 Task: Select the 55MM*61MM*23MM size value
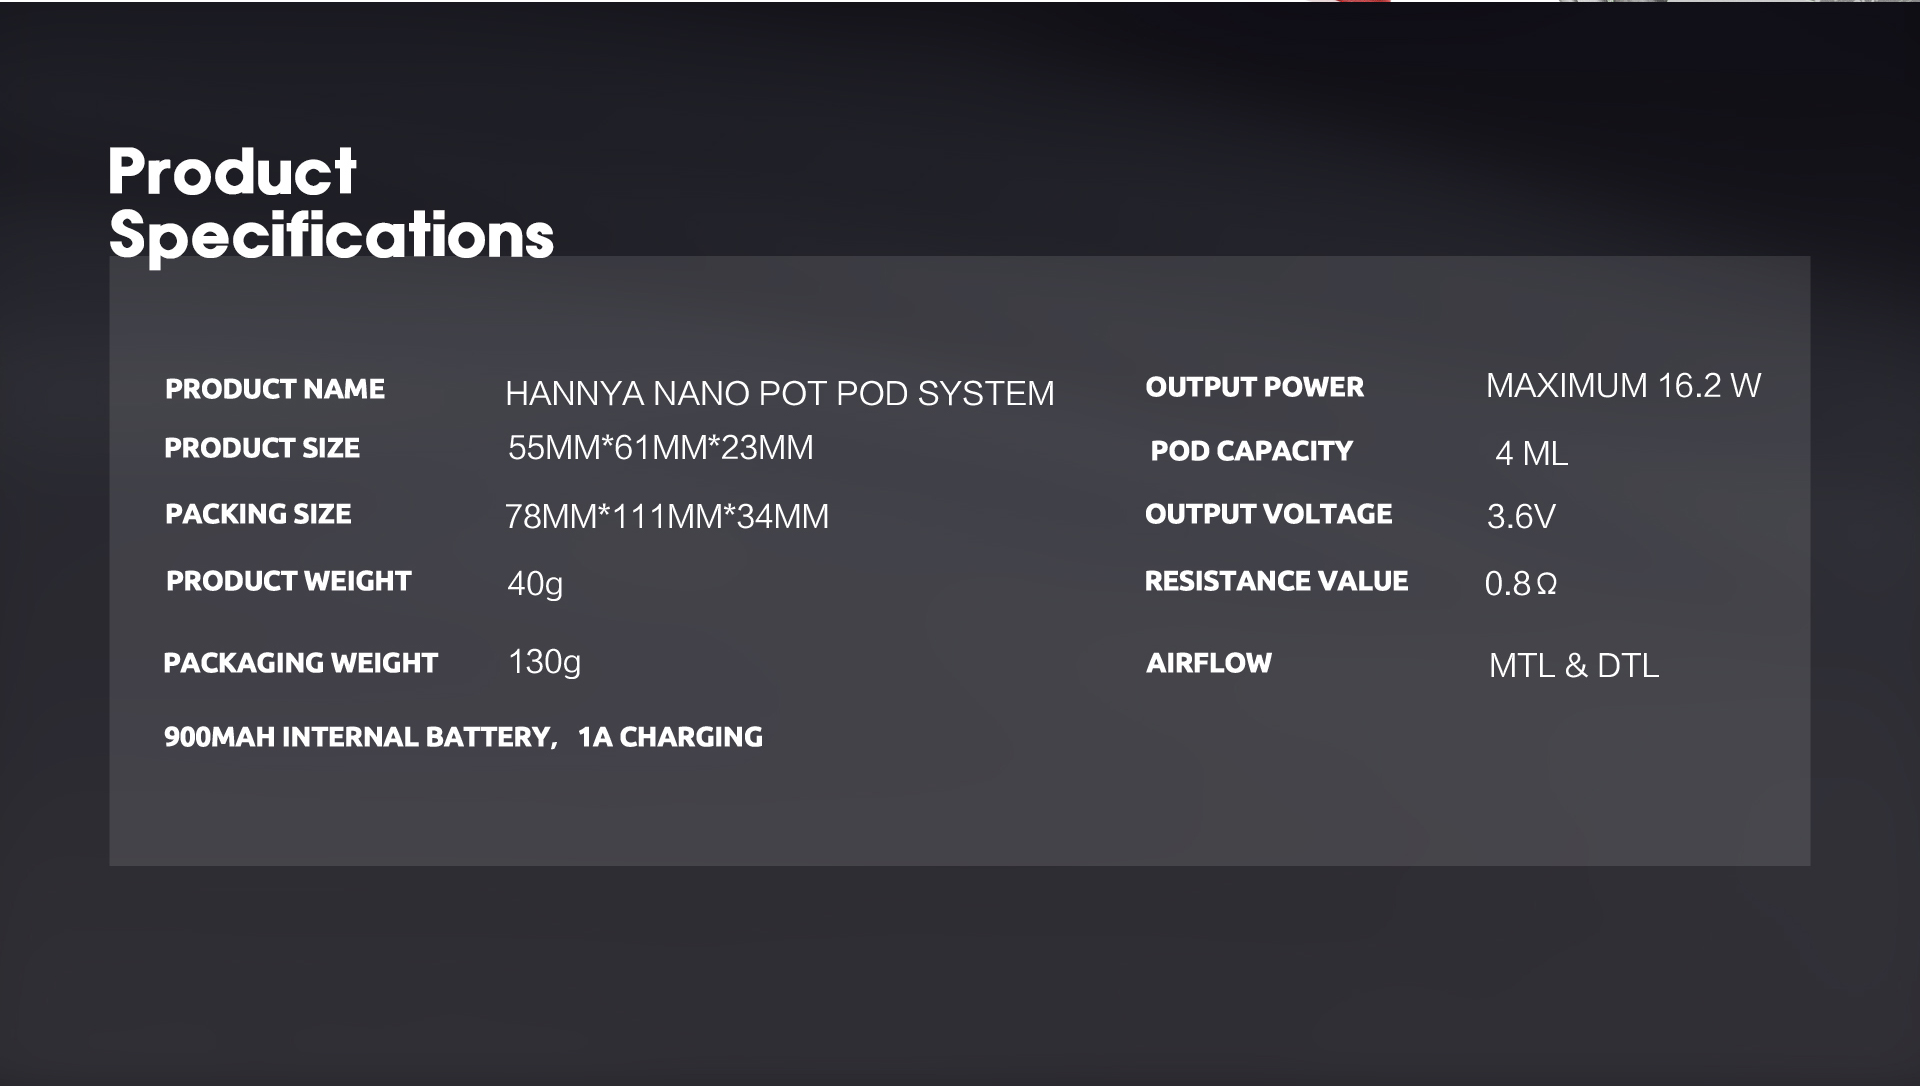point(660,448)
